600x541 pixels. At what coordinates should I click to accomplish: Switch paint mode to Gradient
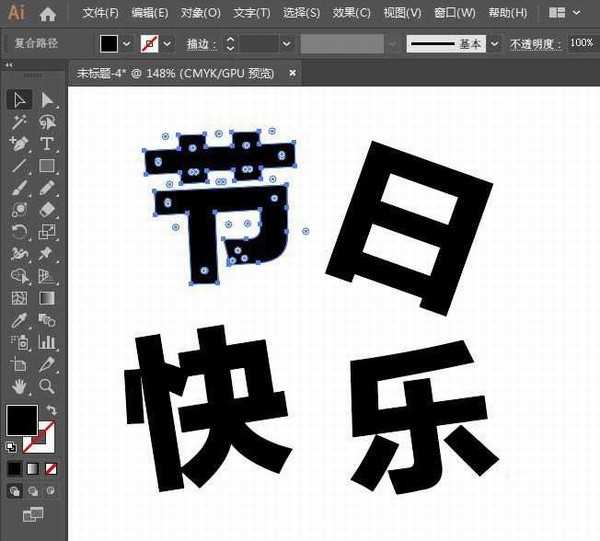coord(33,468)
